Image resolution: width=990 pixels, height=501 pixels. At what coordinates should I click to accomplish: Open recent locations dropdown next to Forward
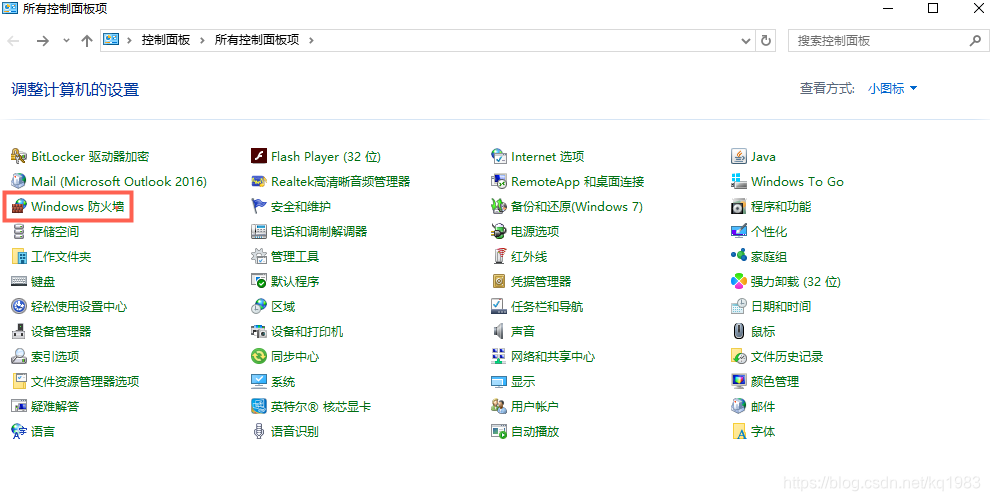(66, 40)
